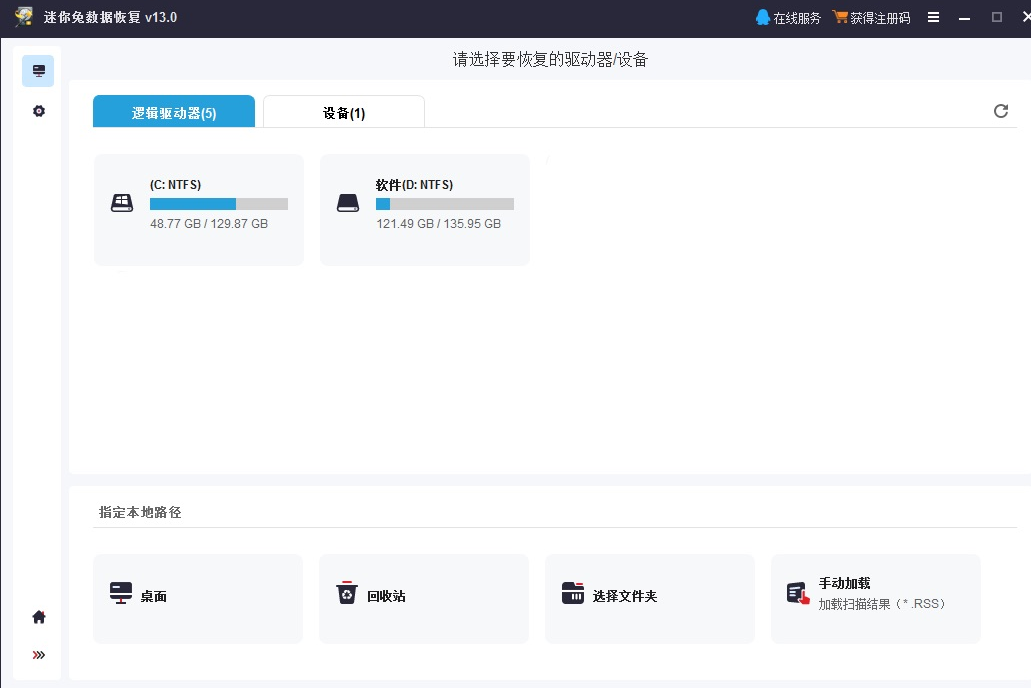Click 获得注册码 to get registration code
This screenshot has height=688, width=1031.
[x=871, y=18]
